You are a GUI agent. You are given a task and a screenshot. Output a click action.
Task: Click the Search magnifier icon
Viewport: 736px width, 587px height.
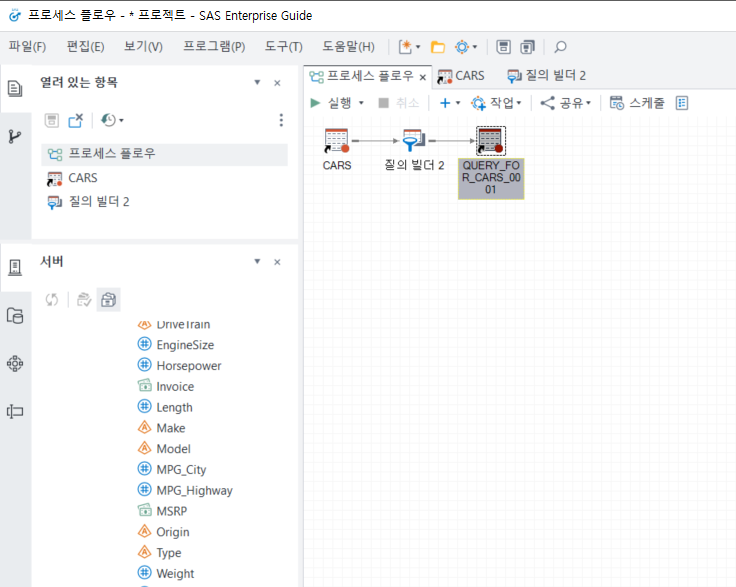coord(560,47)
